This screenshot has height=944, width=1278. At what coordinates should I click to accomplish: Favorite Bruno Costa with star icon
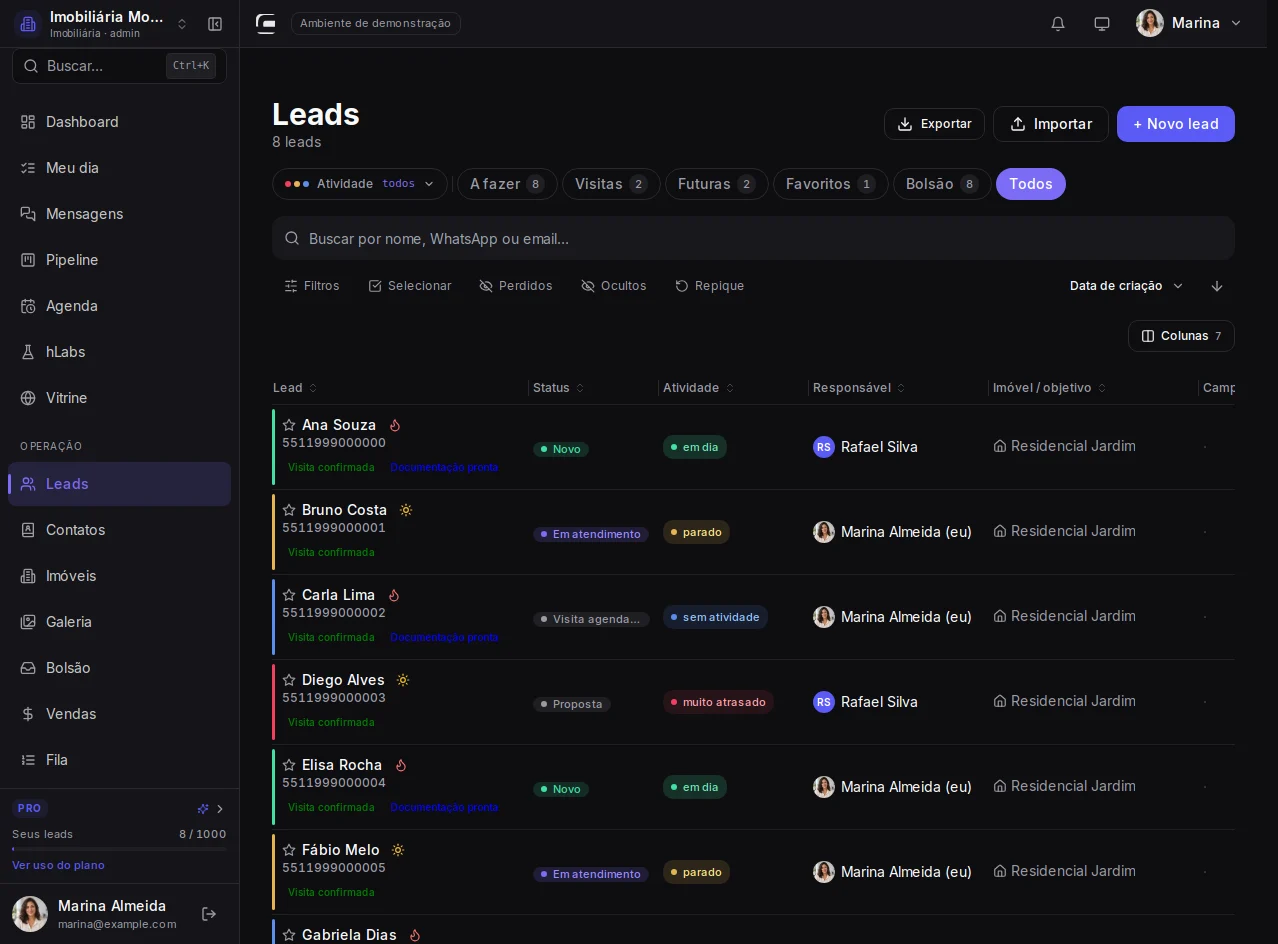(289, 510)
